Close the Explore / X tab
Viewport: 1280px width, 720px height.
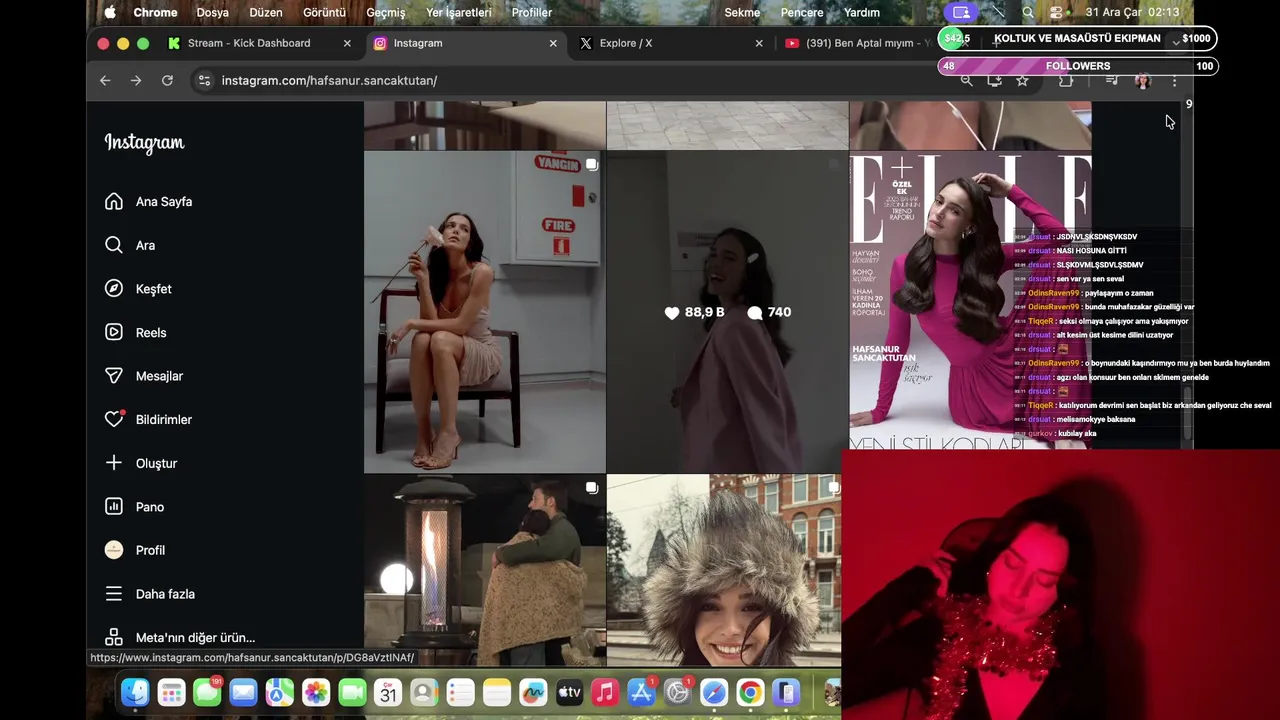click(759, 43)
